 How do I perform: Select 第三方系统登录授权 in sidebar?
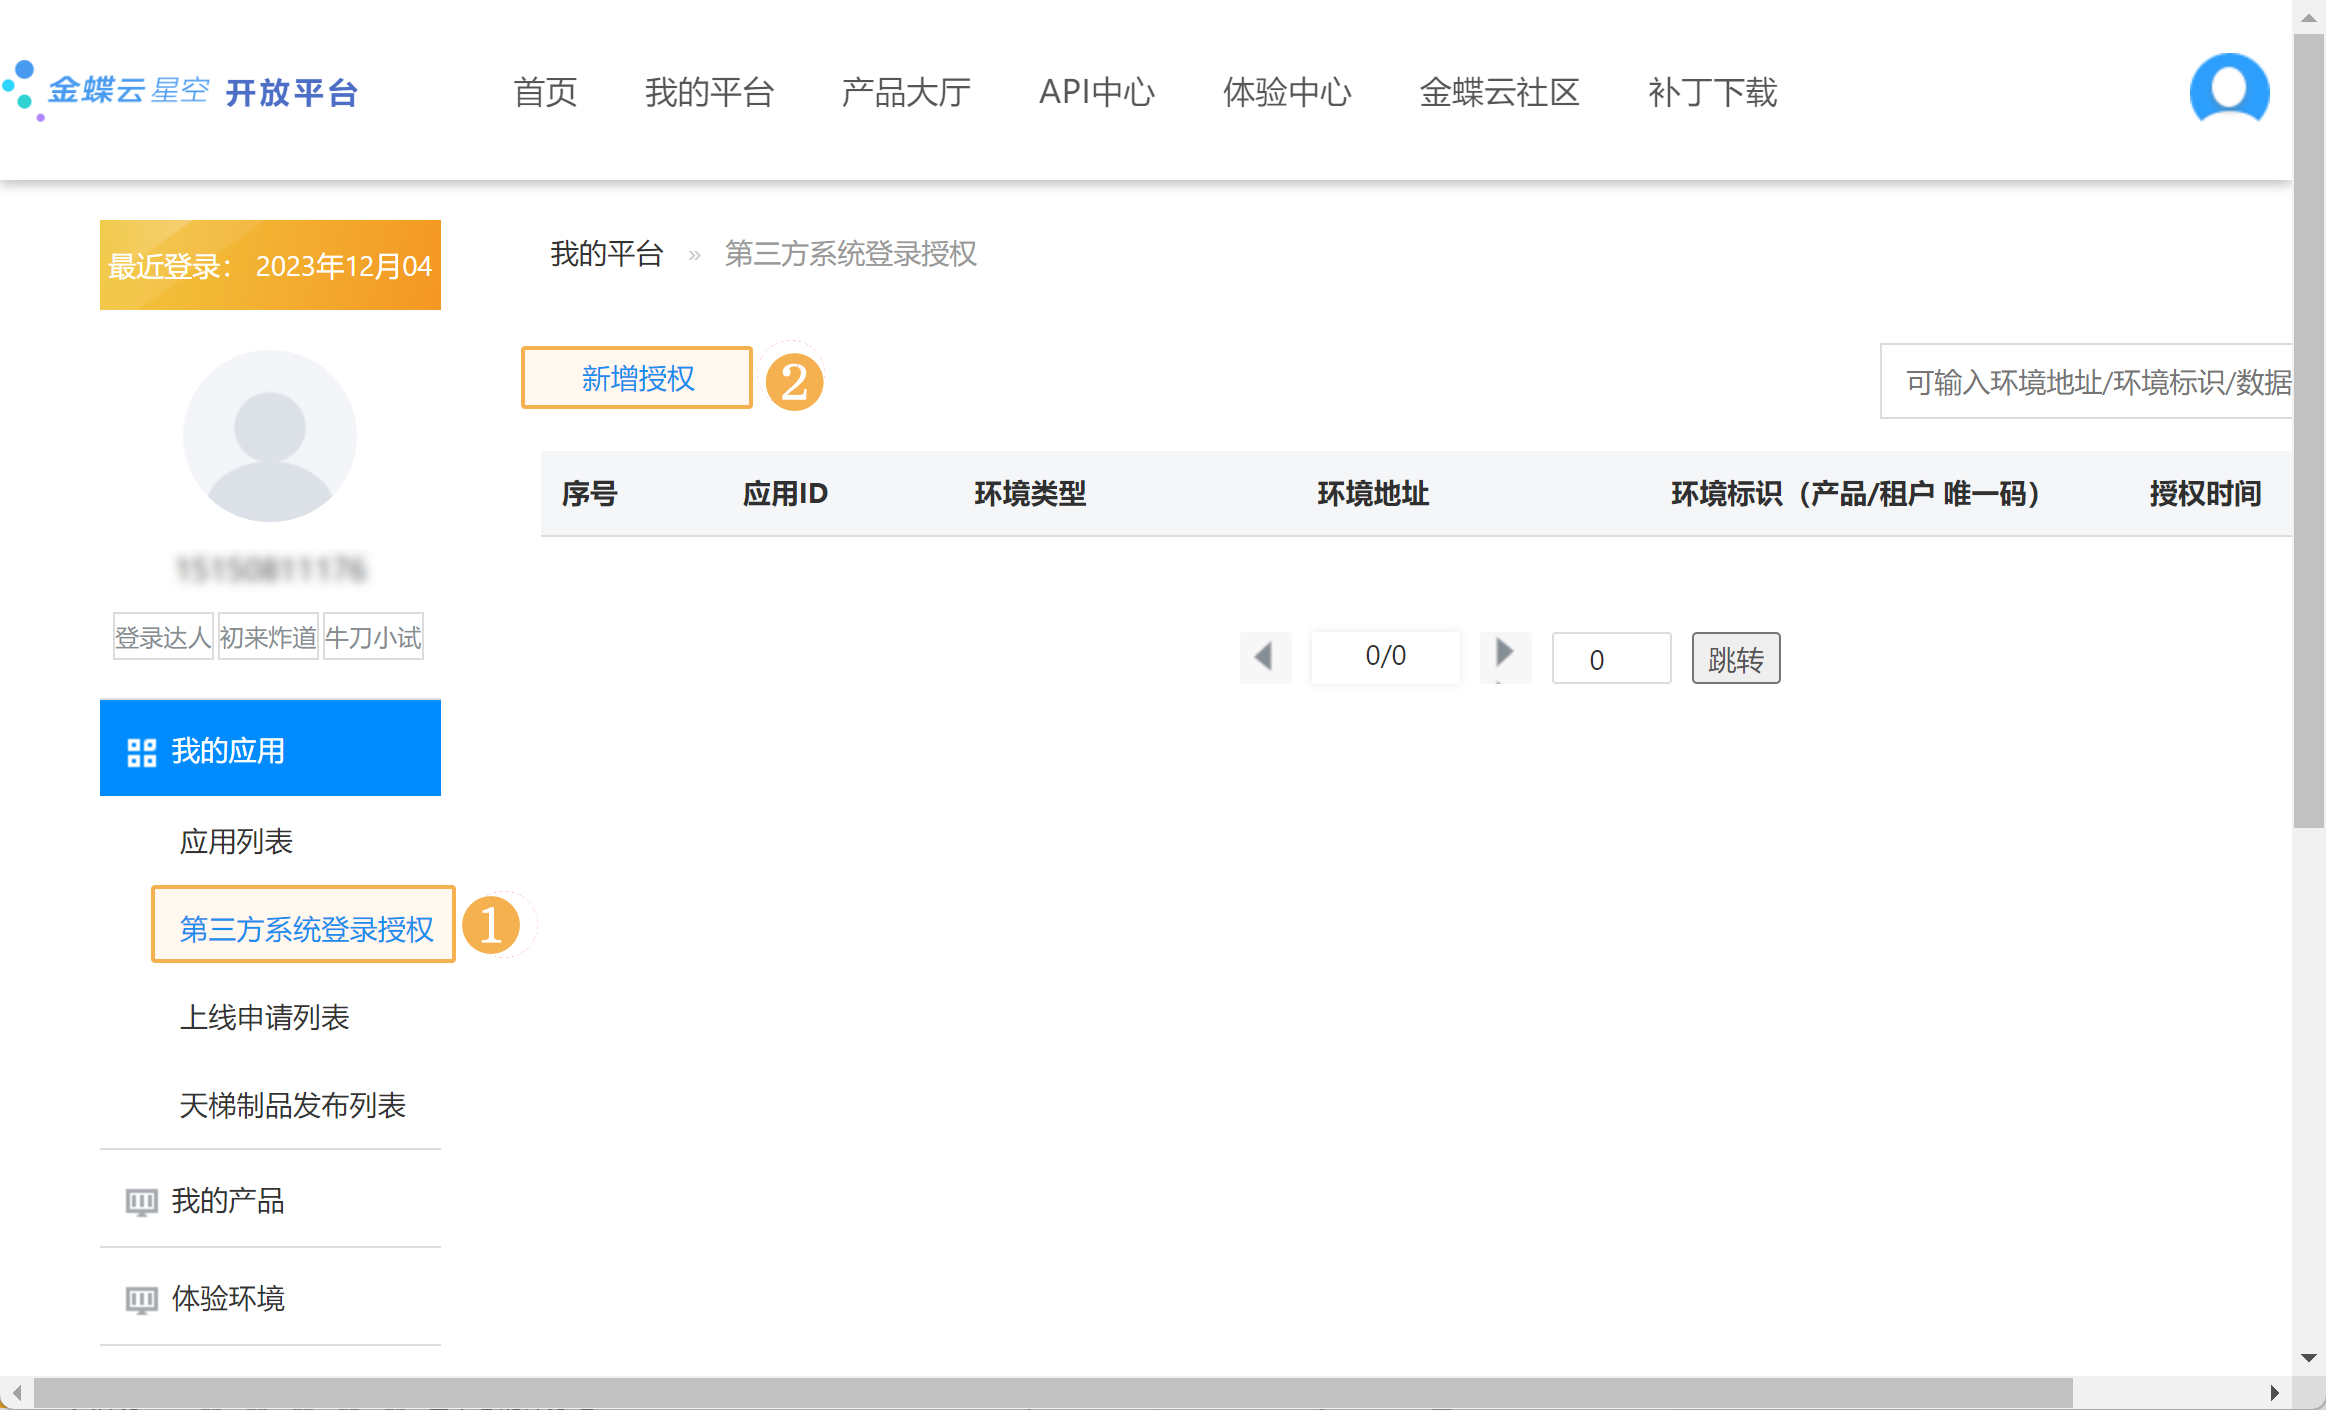click(305, 928)
